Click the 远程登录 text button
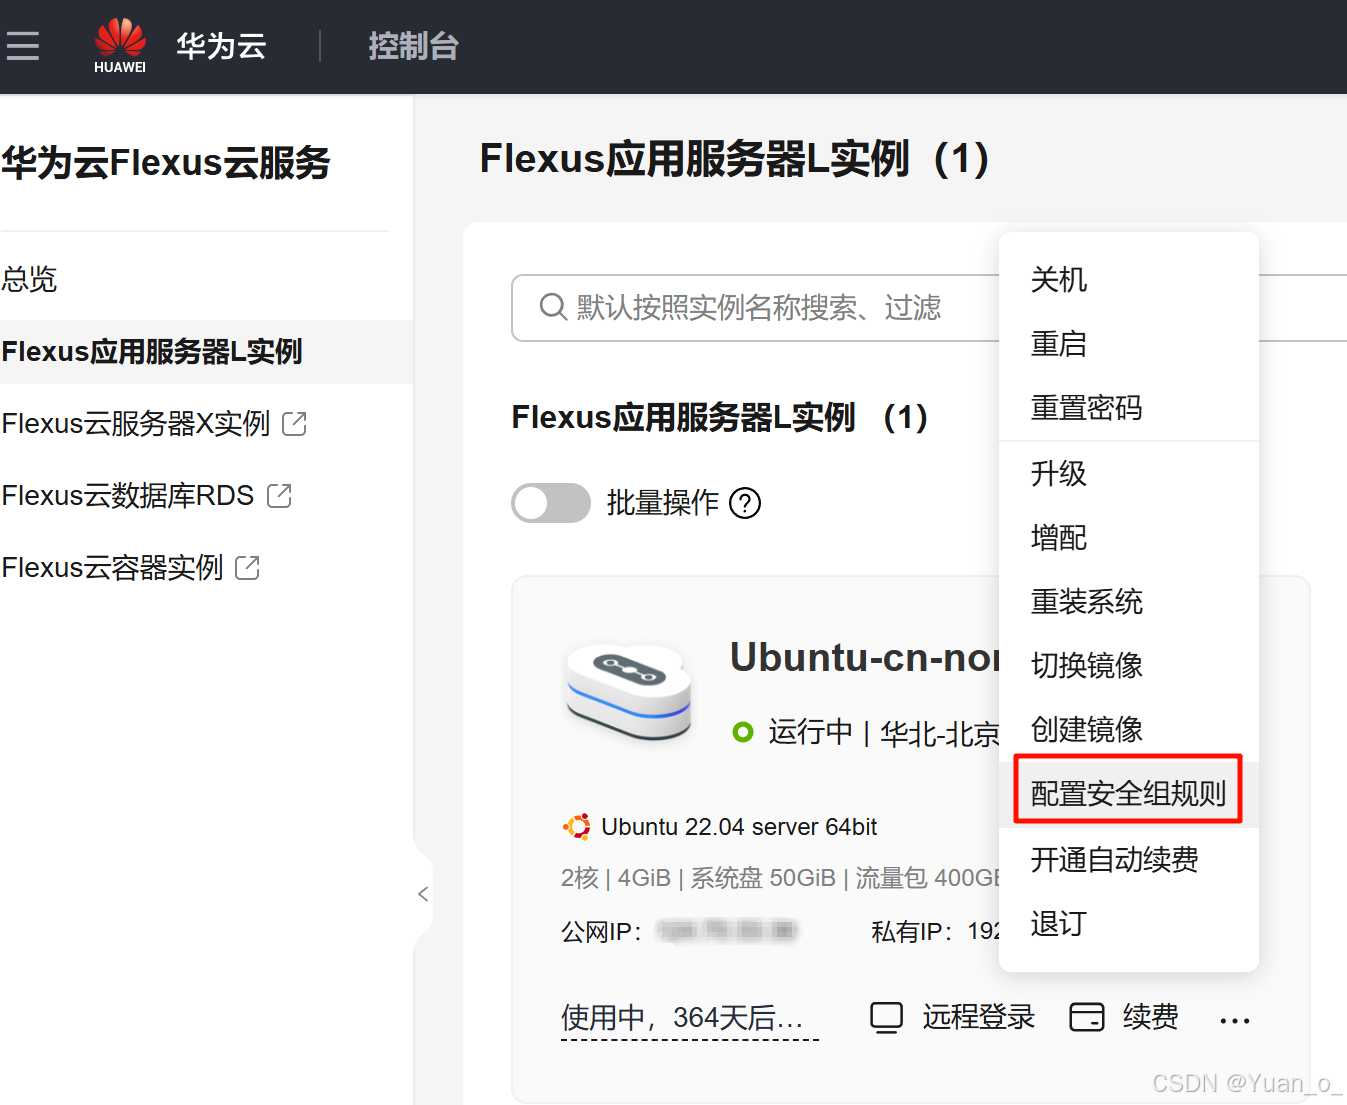The height and width of the screenshot is (1105, 1347). coord(978,1017)
